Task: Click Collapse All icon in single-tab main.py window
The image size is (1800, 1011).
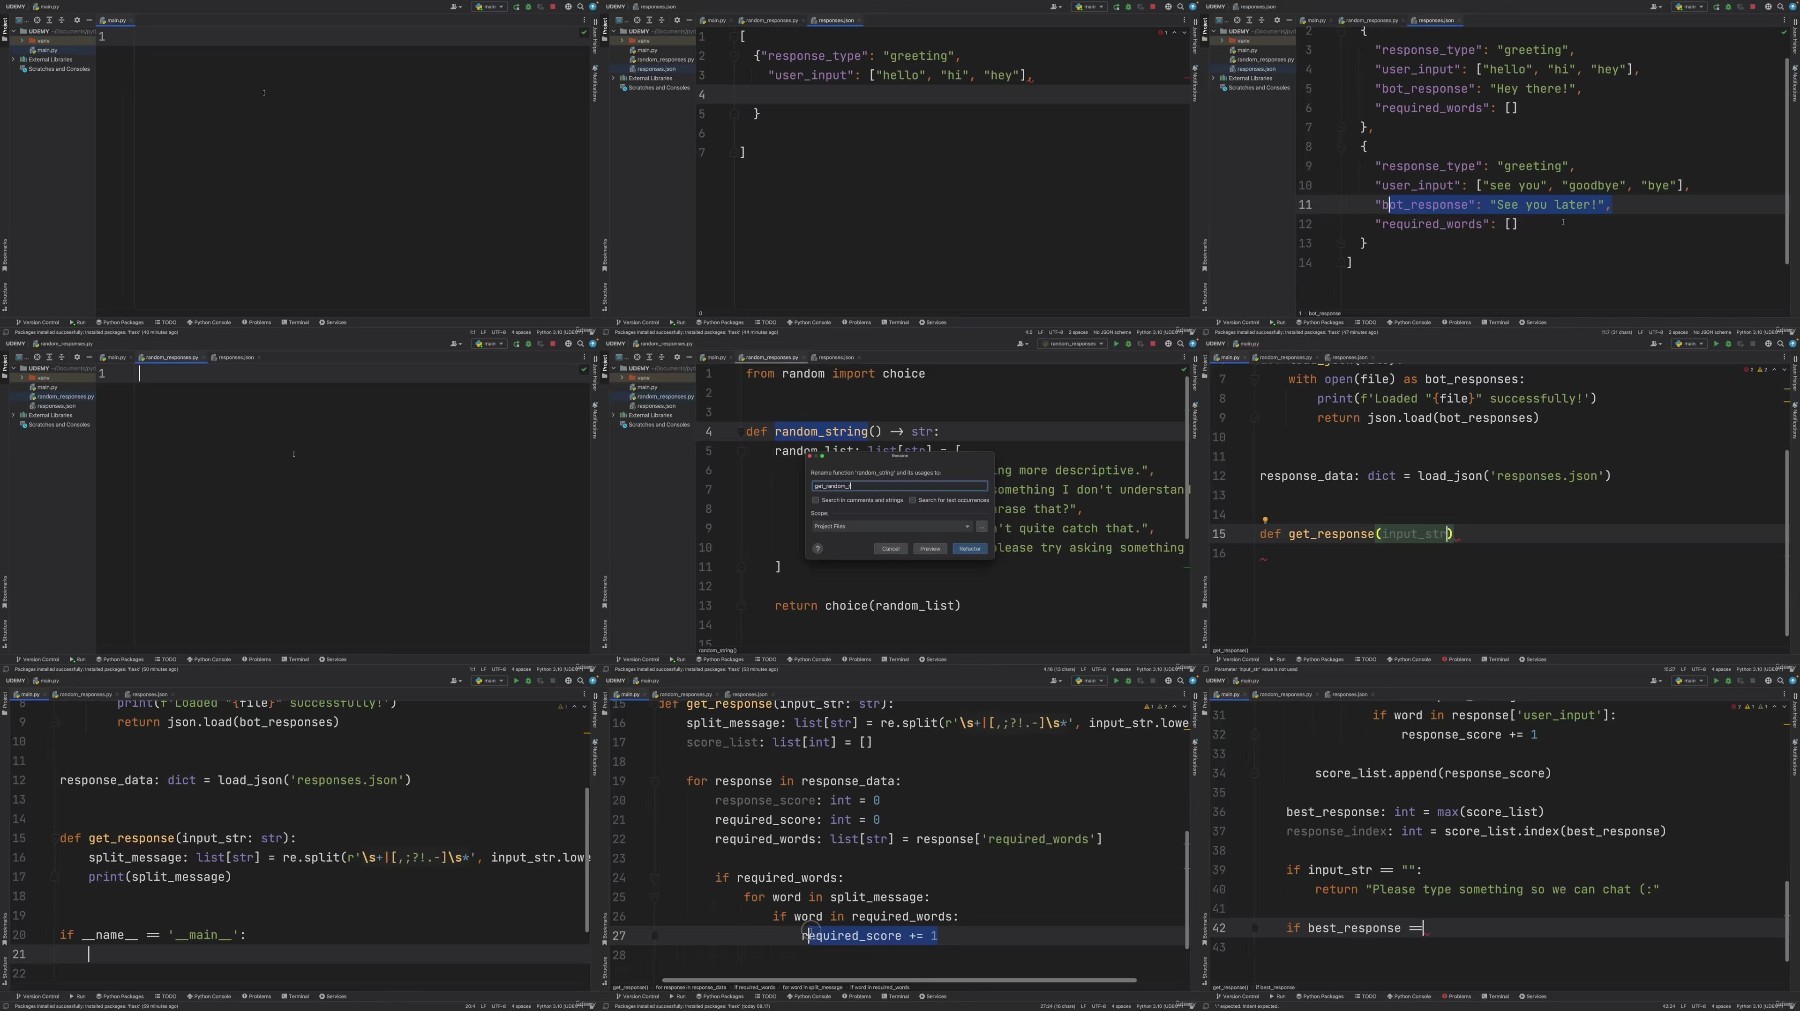Action: tap(61, 20)
